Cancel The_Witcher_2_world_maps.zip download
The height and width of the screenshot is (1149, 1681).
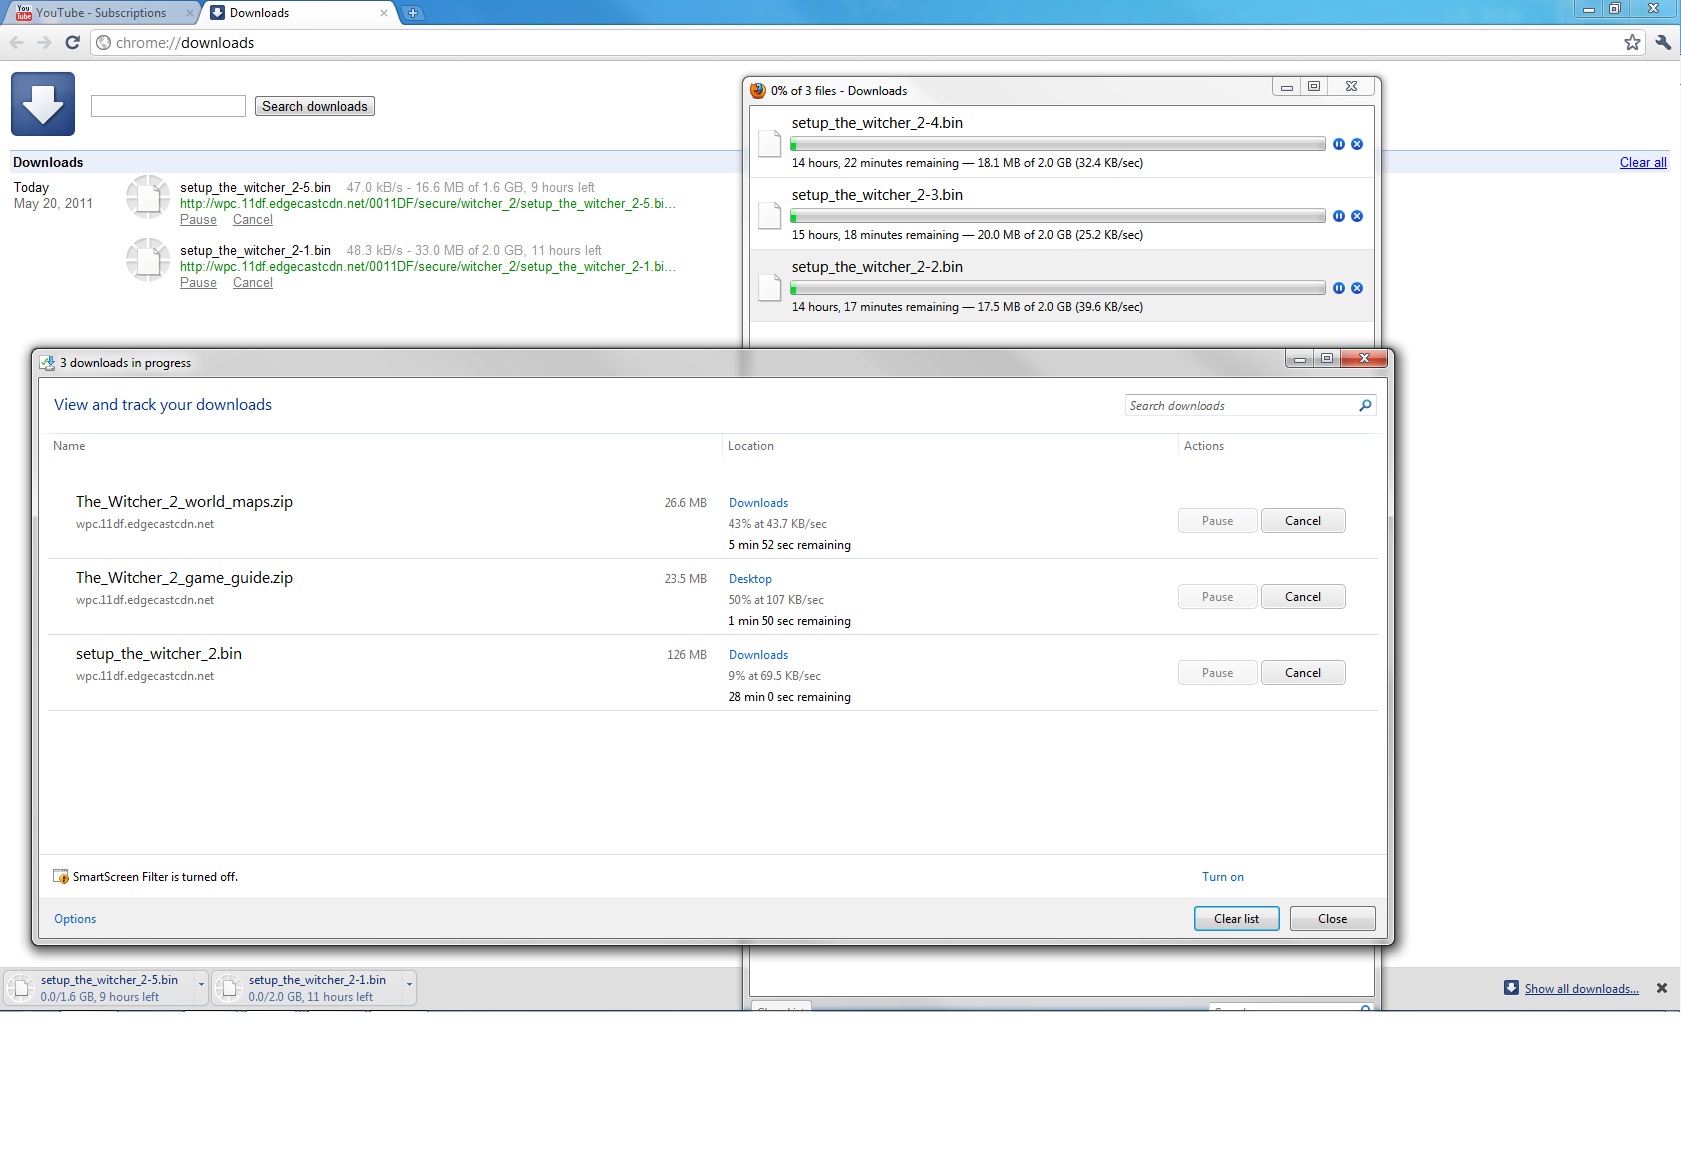click(1303, 521)
